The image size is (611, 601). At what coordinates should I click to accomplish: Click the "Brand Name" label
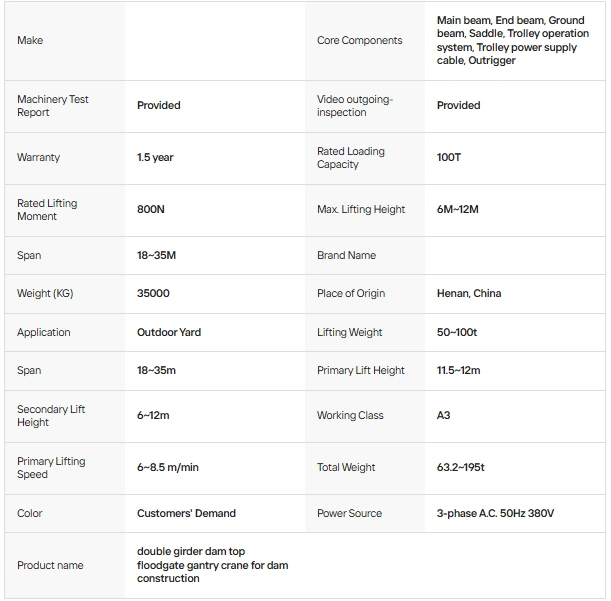346,256
